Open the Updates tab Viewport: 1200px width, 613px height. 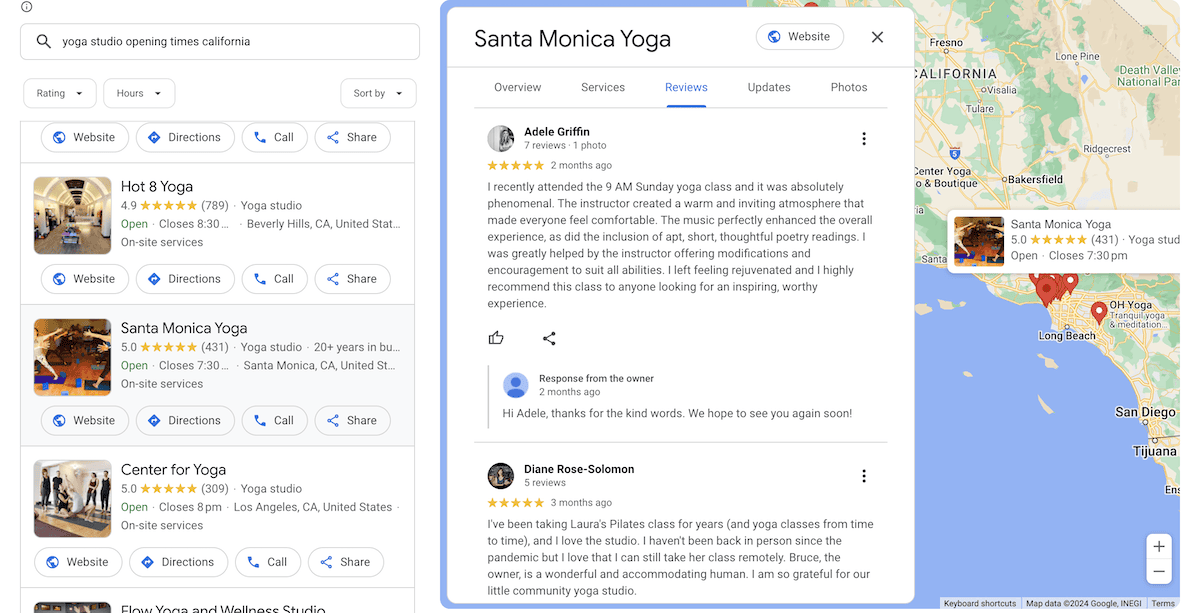coord(769,87)
